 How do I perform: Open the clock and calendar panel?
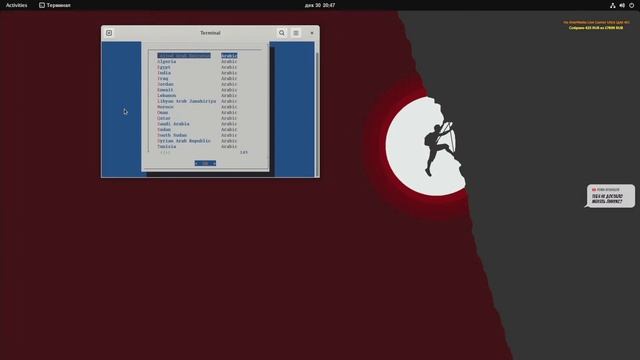(x=320, y=5)
